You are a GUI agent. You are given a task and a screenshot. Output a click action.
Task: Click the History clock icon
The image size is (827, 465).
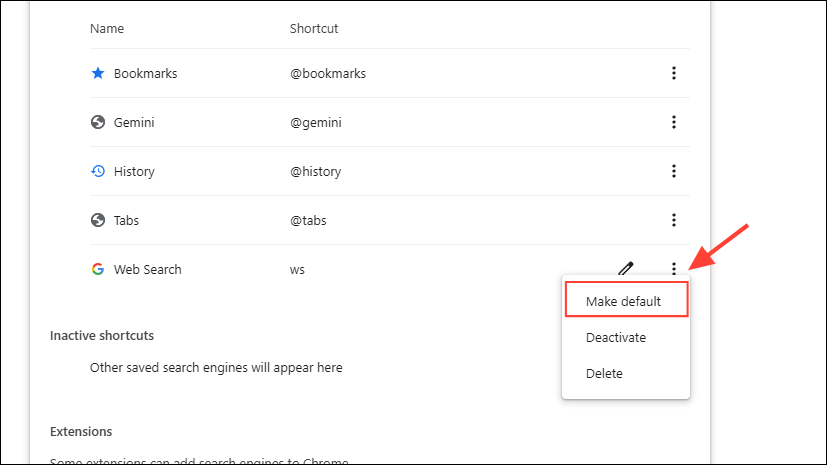point(98,171)
